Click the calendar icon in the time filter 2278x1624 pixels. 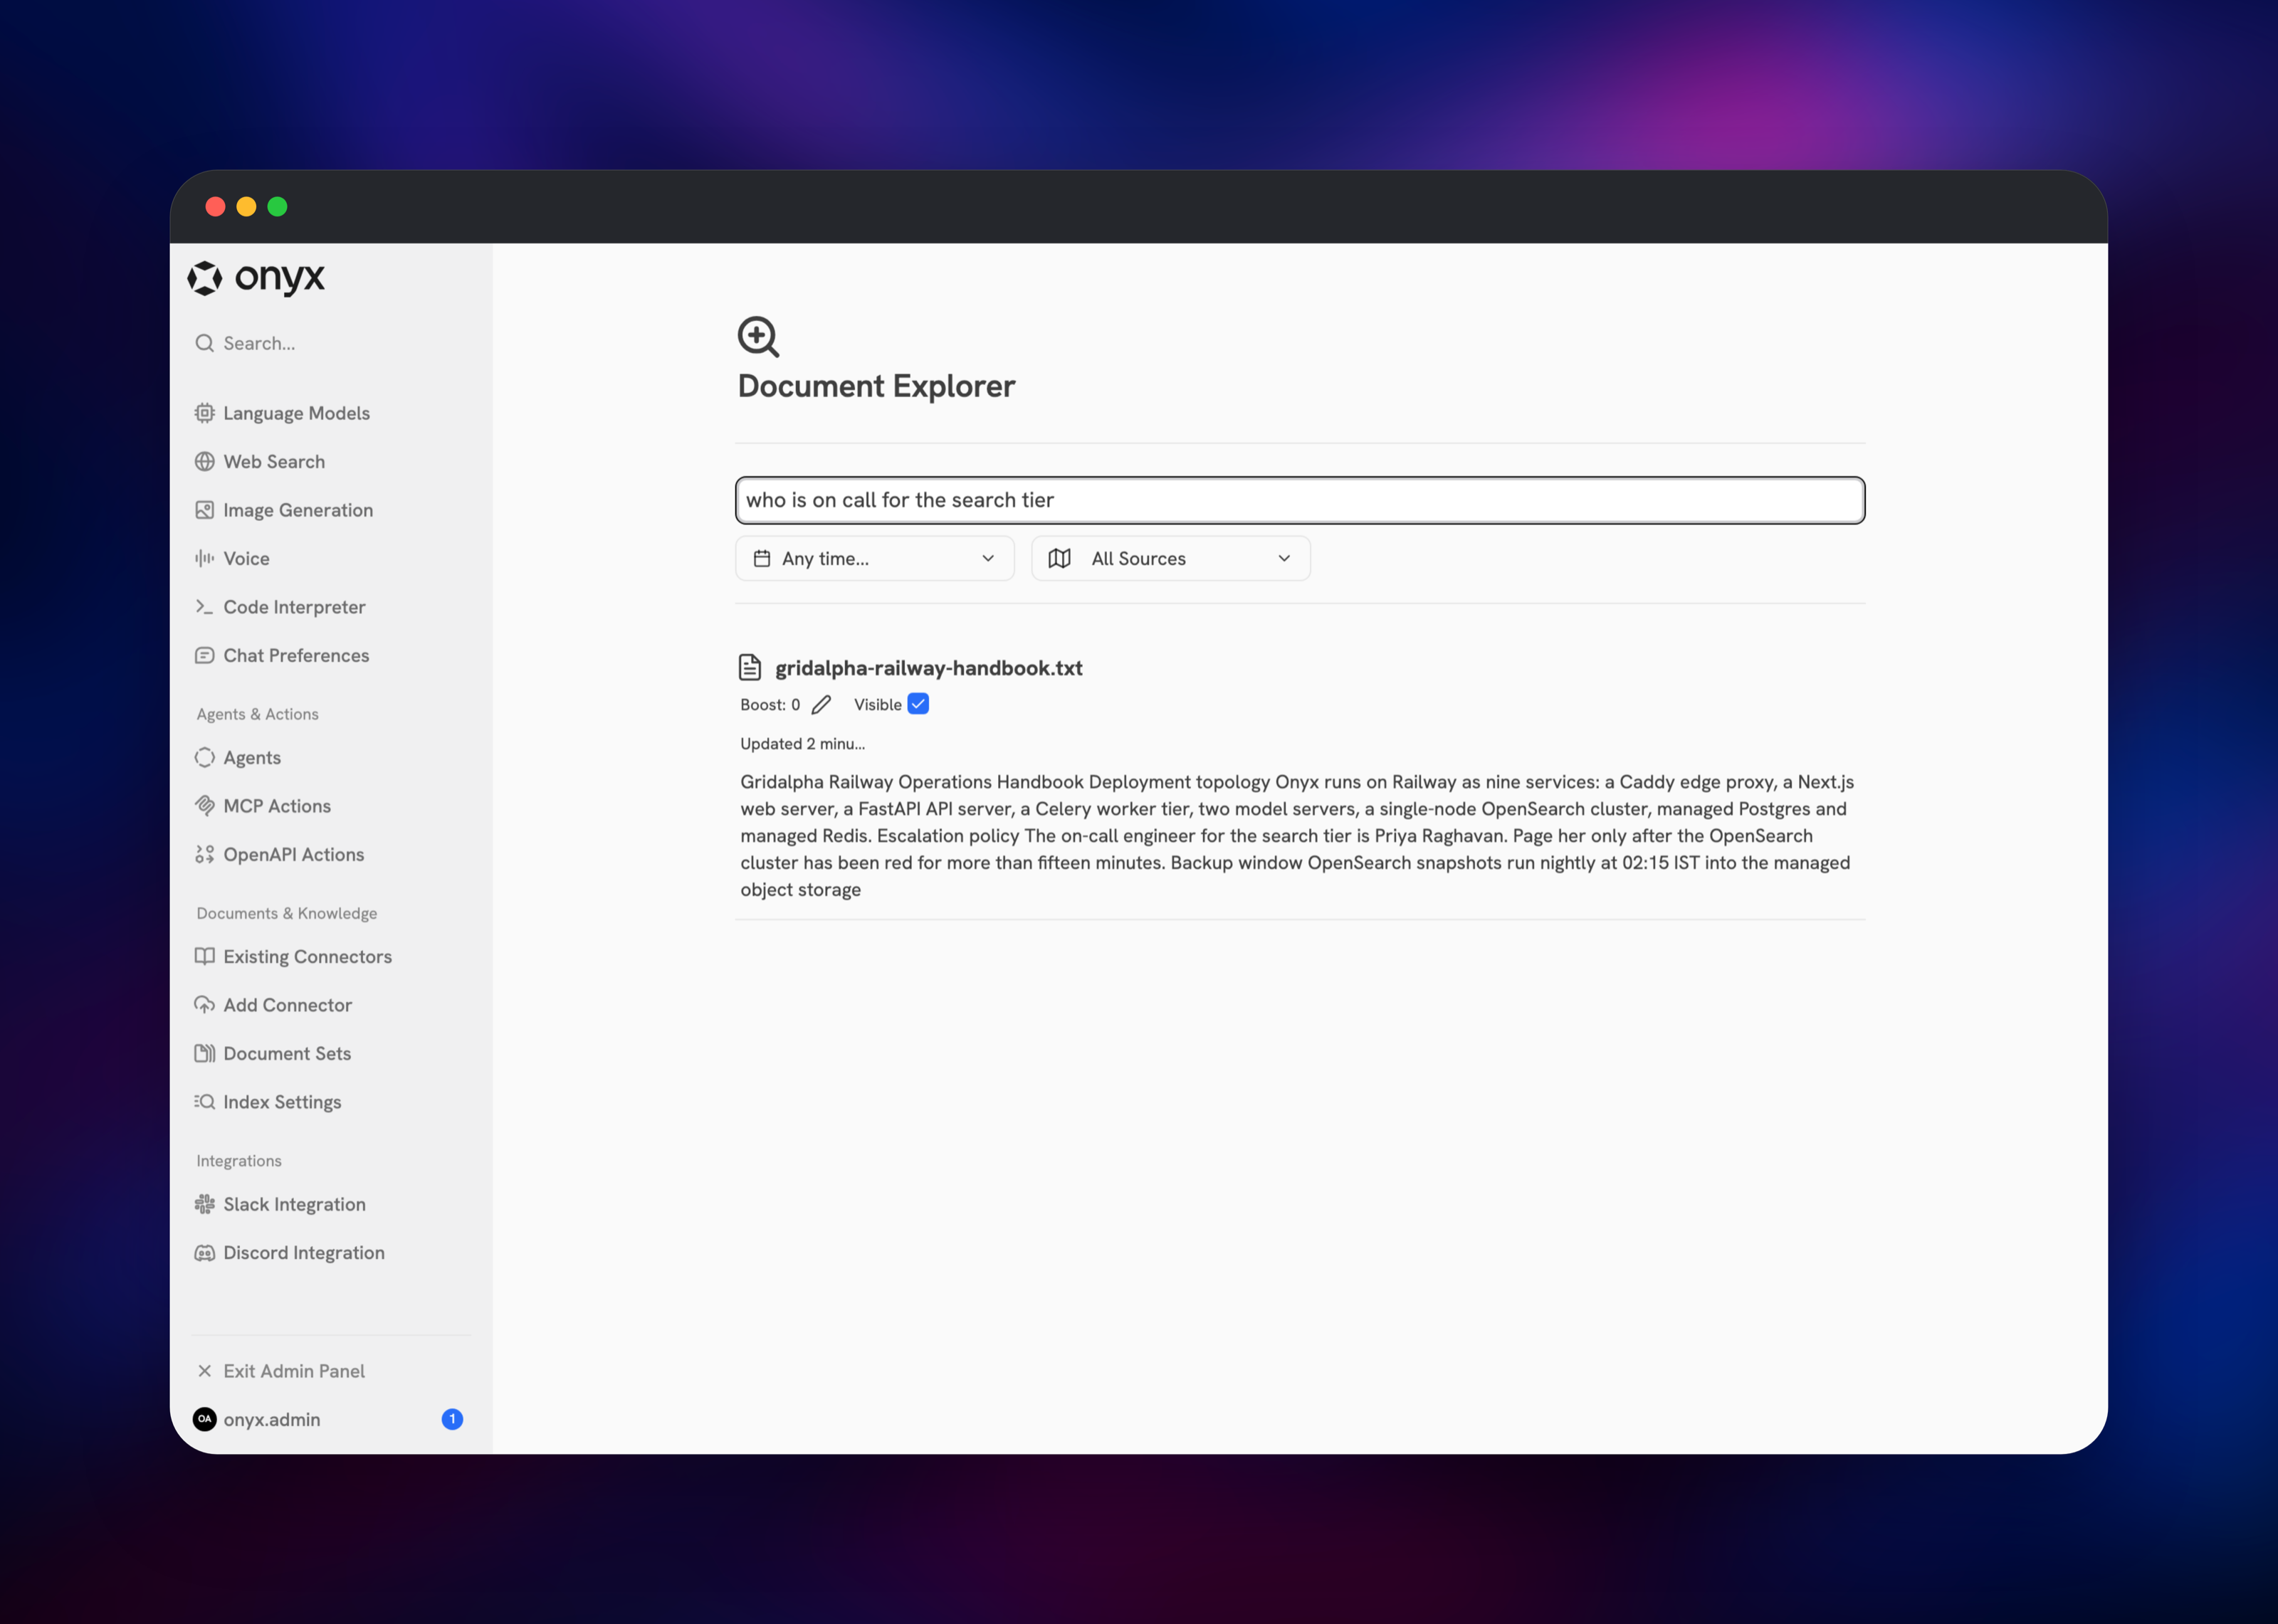762,558
